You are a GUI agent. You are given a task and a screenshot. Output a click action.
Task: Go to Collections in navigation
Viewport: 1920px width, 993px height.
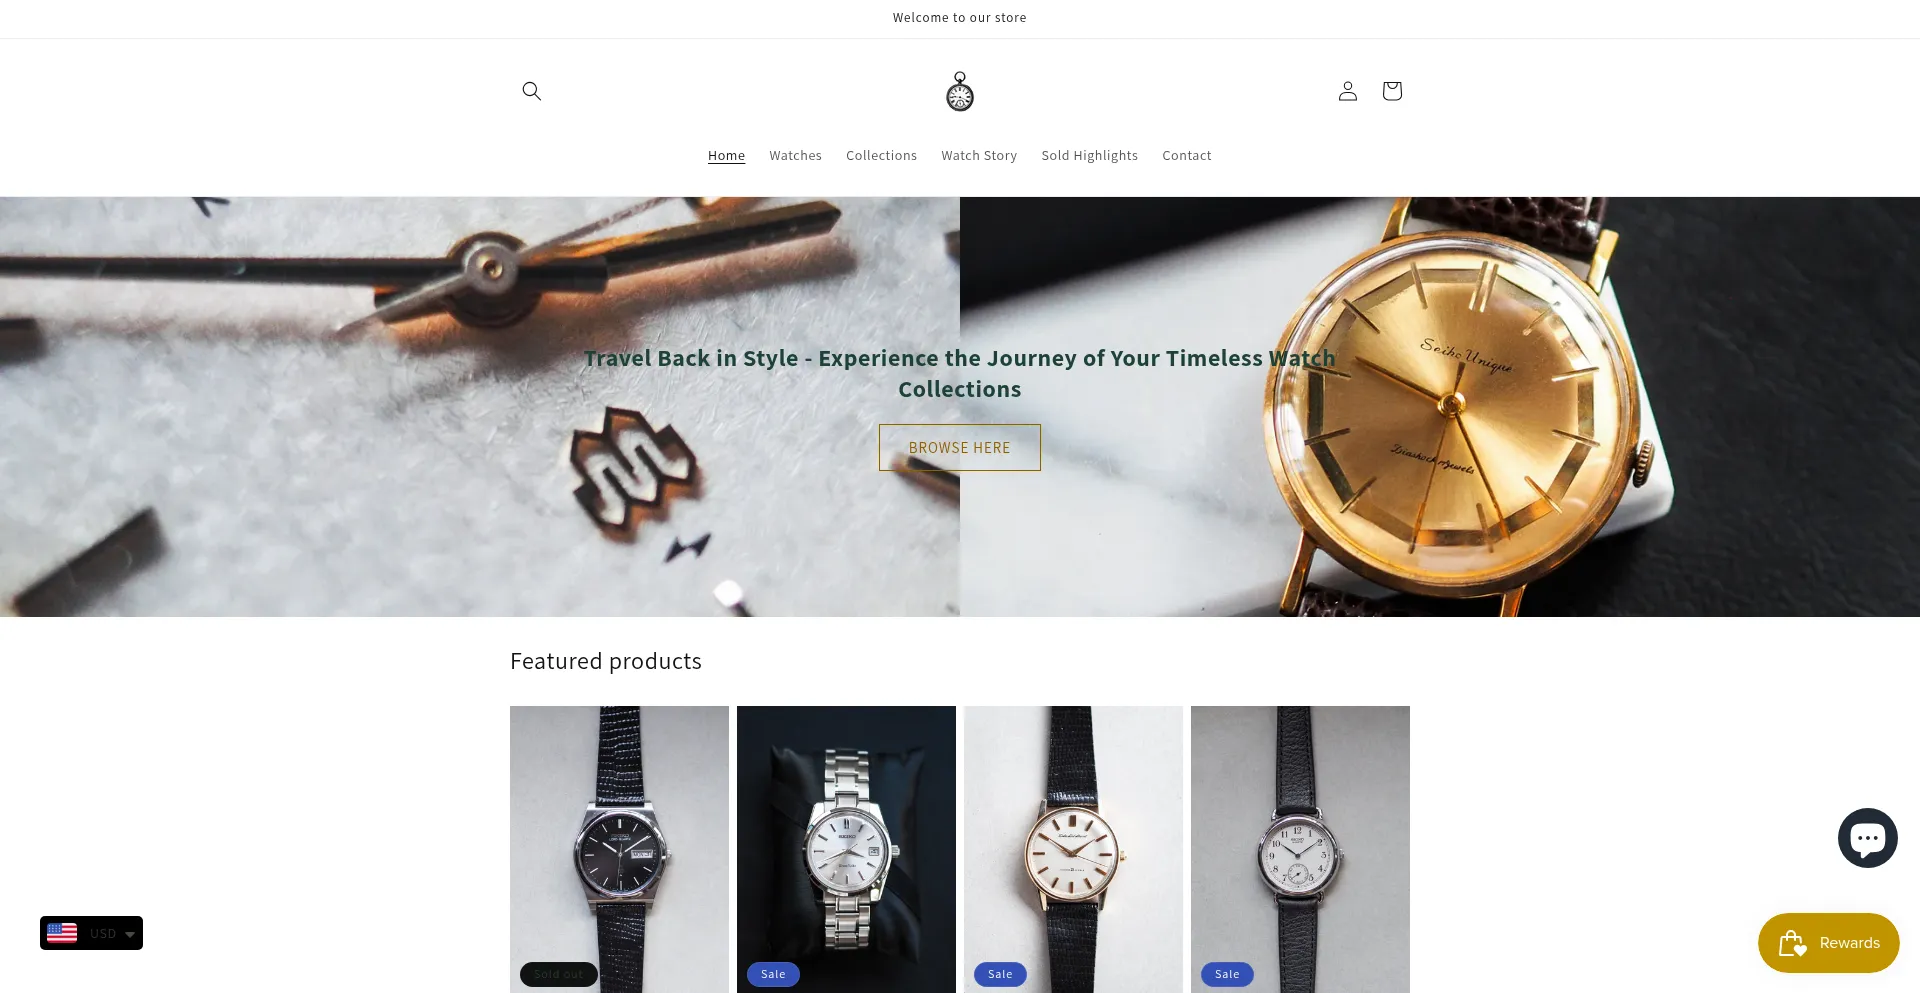pyautogui.click(x=881, y=155)
